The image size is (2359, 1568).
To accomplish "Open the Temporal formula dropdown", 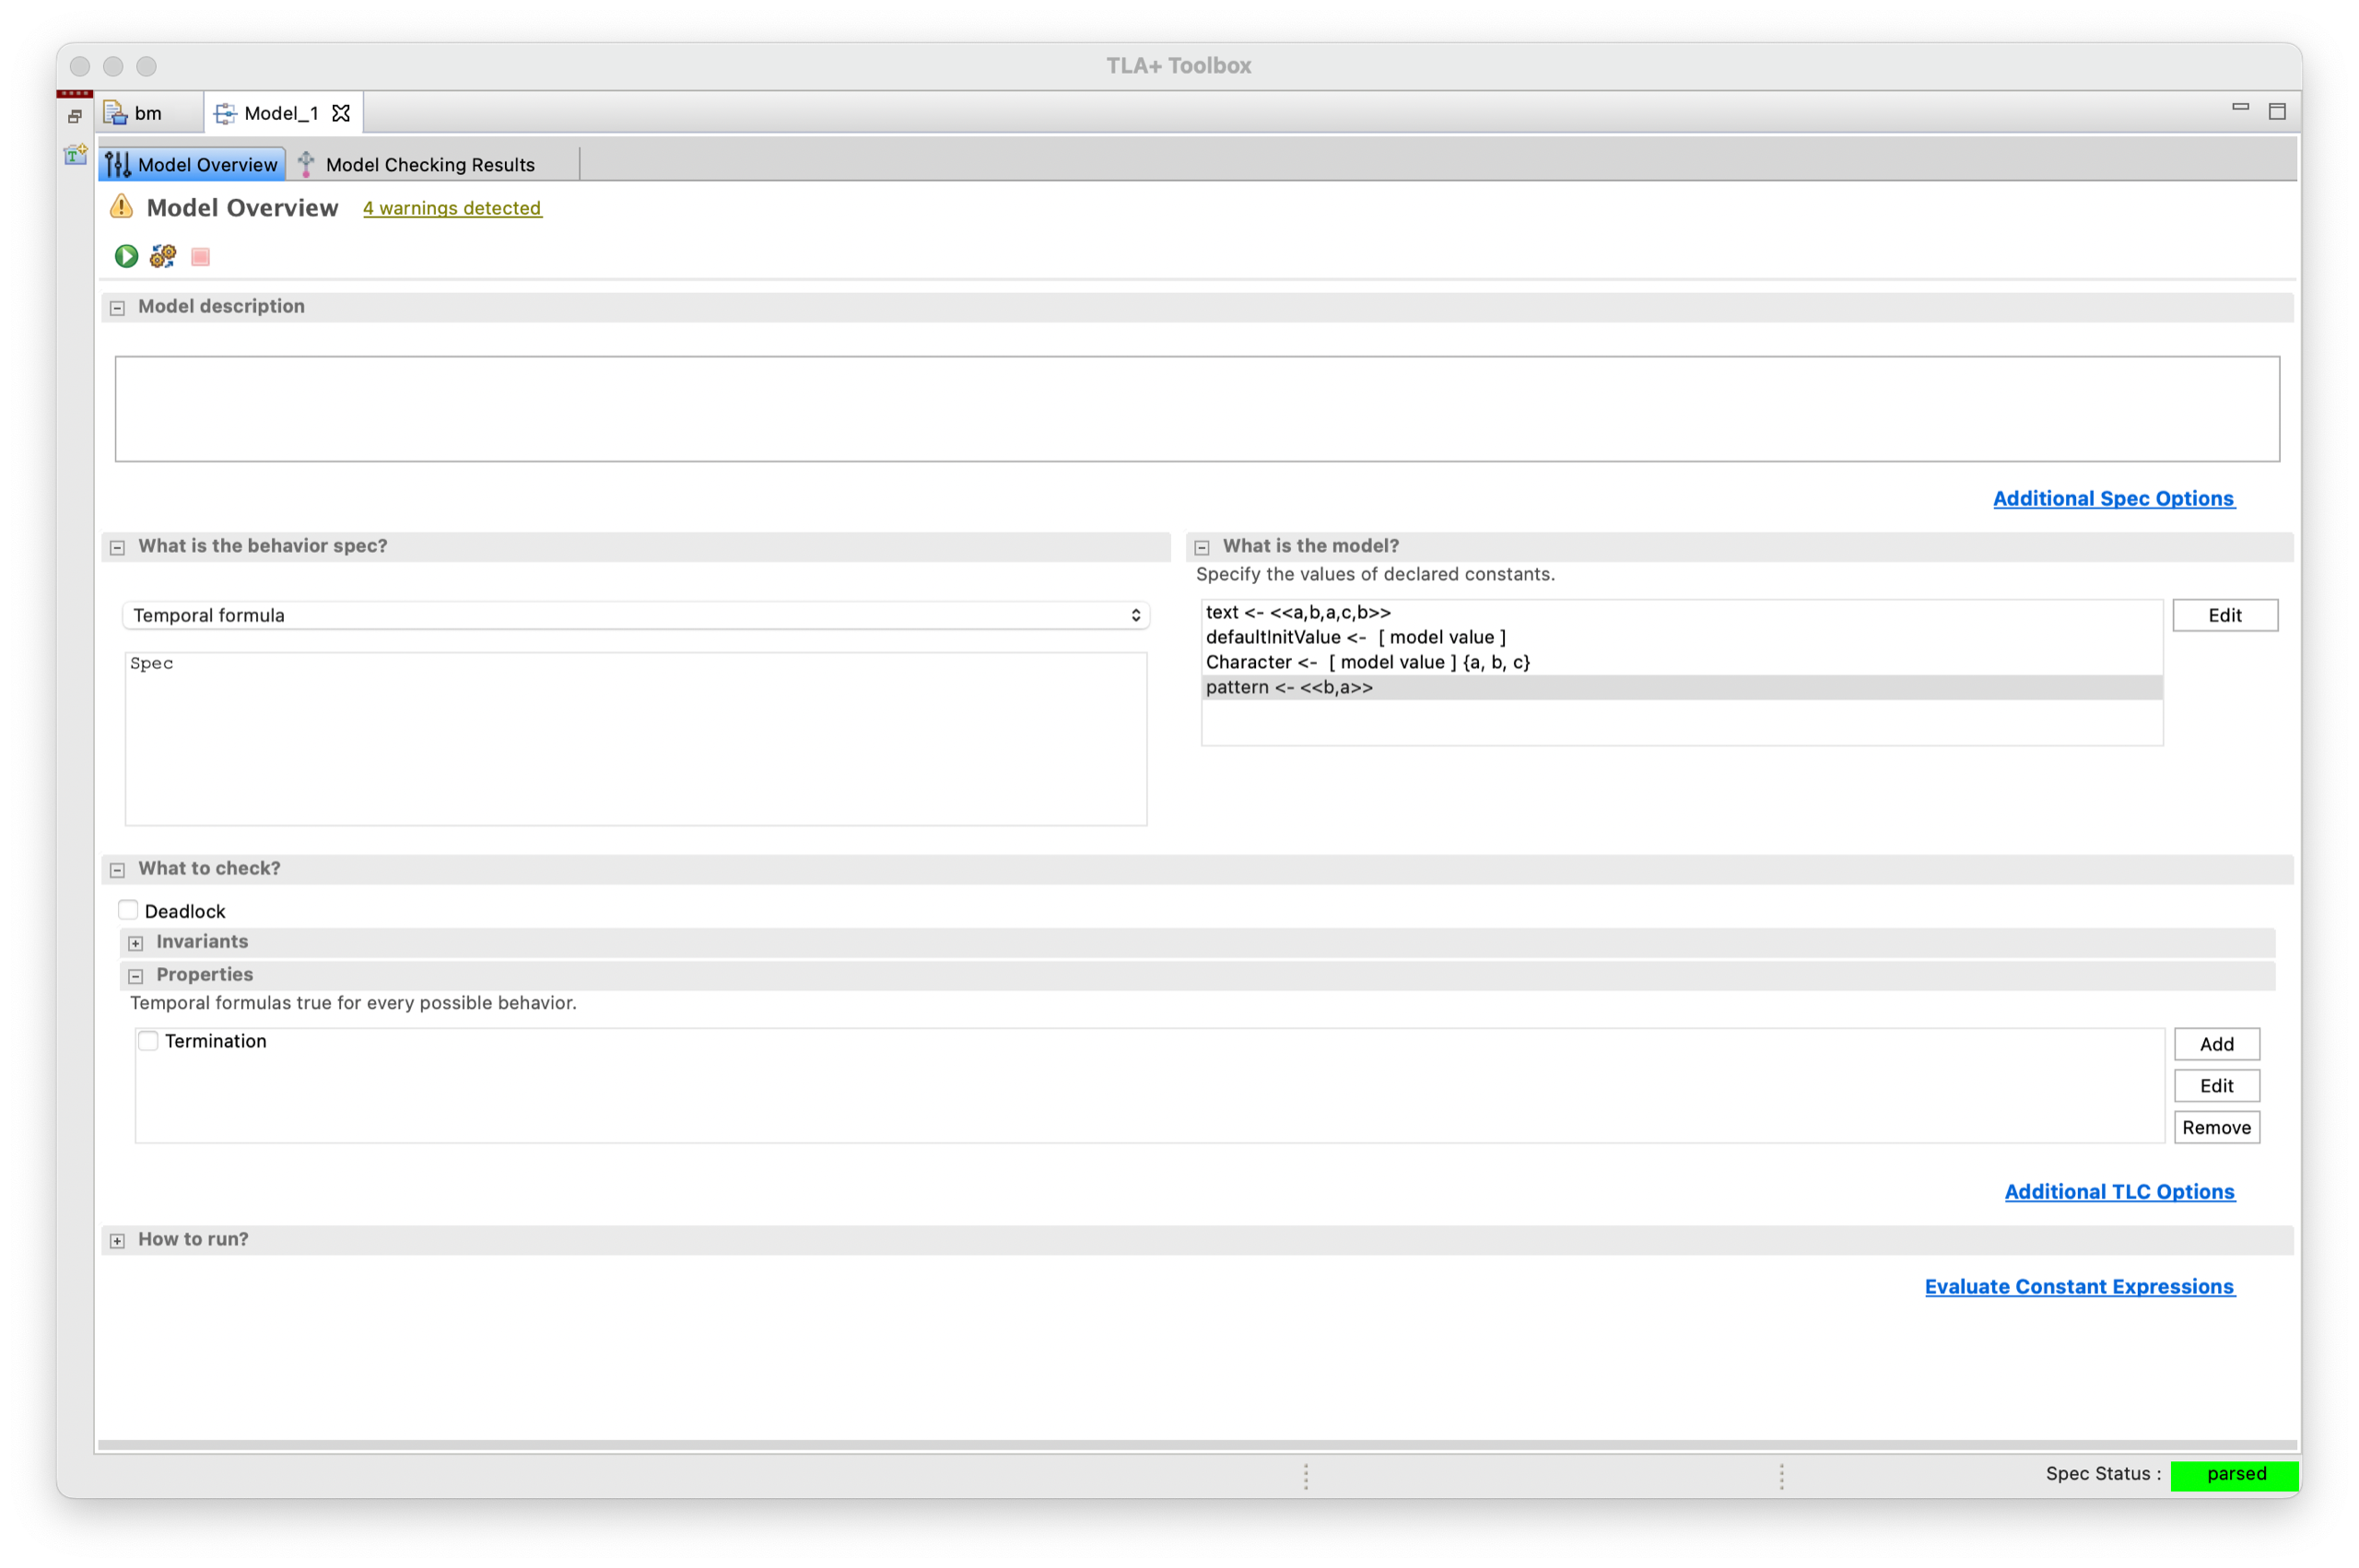I will [636, 615].
